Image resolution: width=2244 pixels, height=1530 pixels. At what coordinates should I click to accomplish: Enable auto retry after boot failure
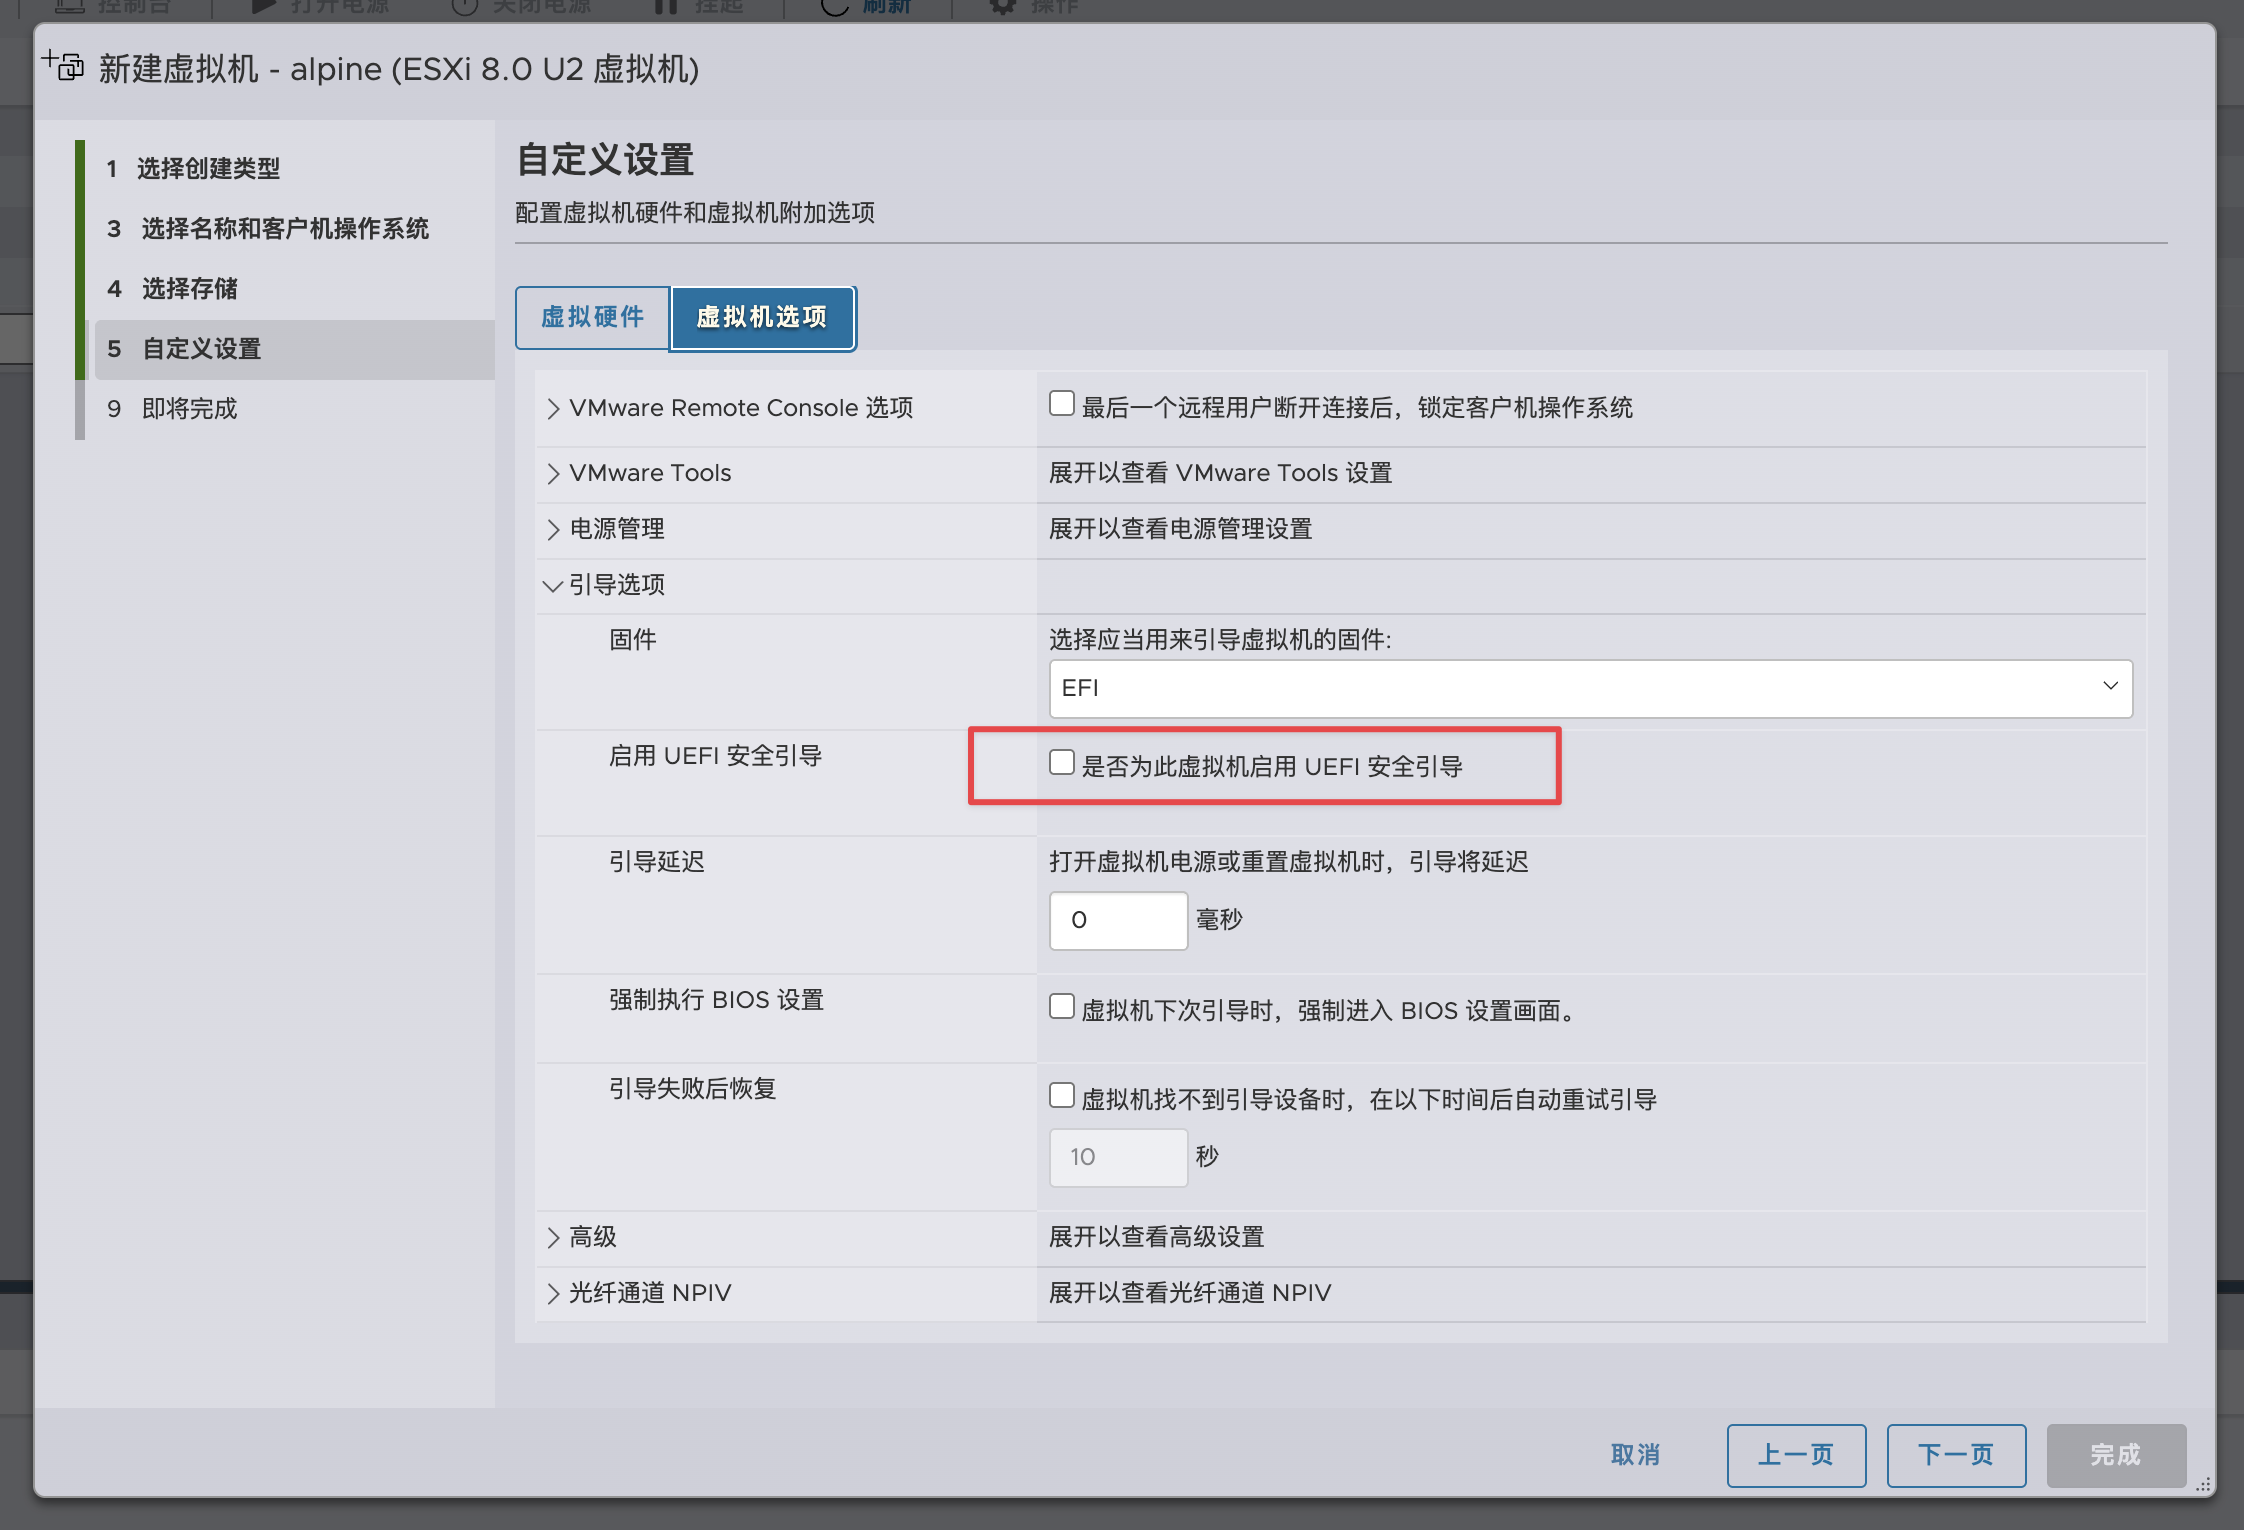point(1062,1096)
